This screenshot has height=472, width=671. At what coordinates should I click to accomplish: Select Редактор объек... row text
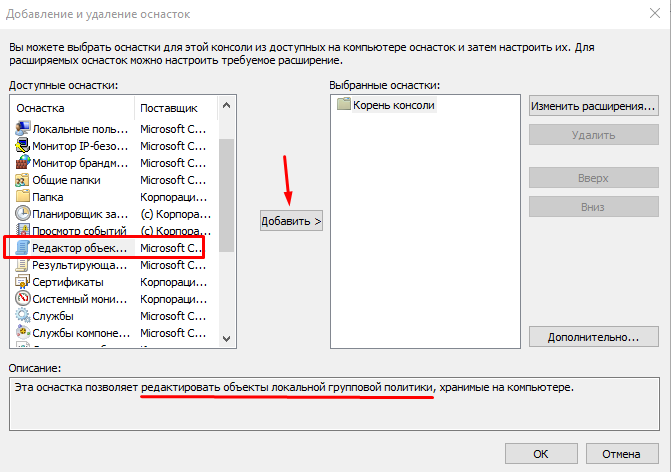click(80, 248)
